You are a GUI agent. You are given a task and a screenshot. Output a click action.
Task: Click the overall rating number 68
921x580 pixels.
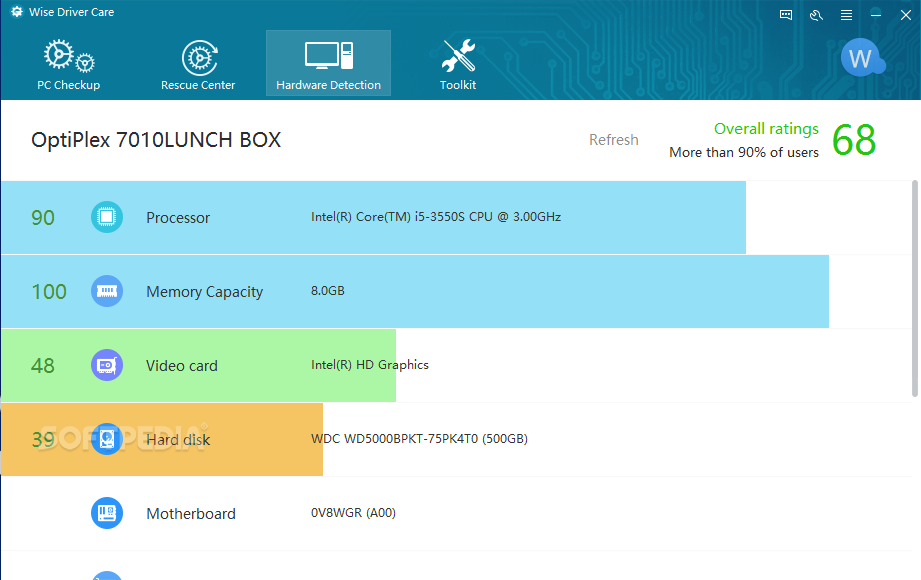coord(854,140)
